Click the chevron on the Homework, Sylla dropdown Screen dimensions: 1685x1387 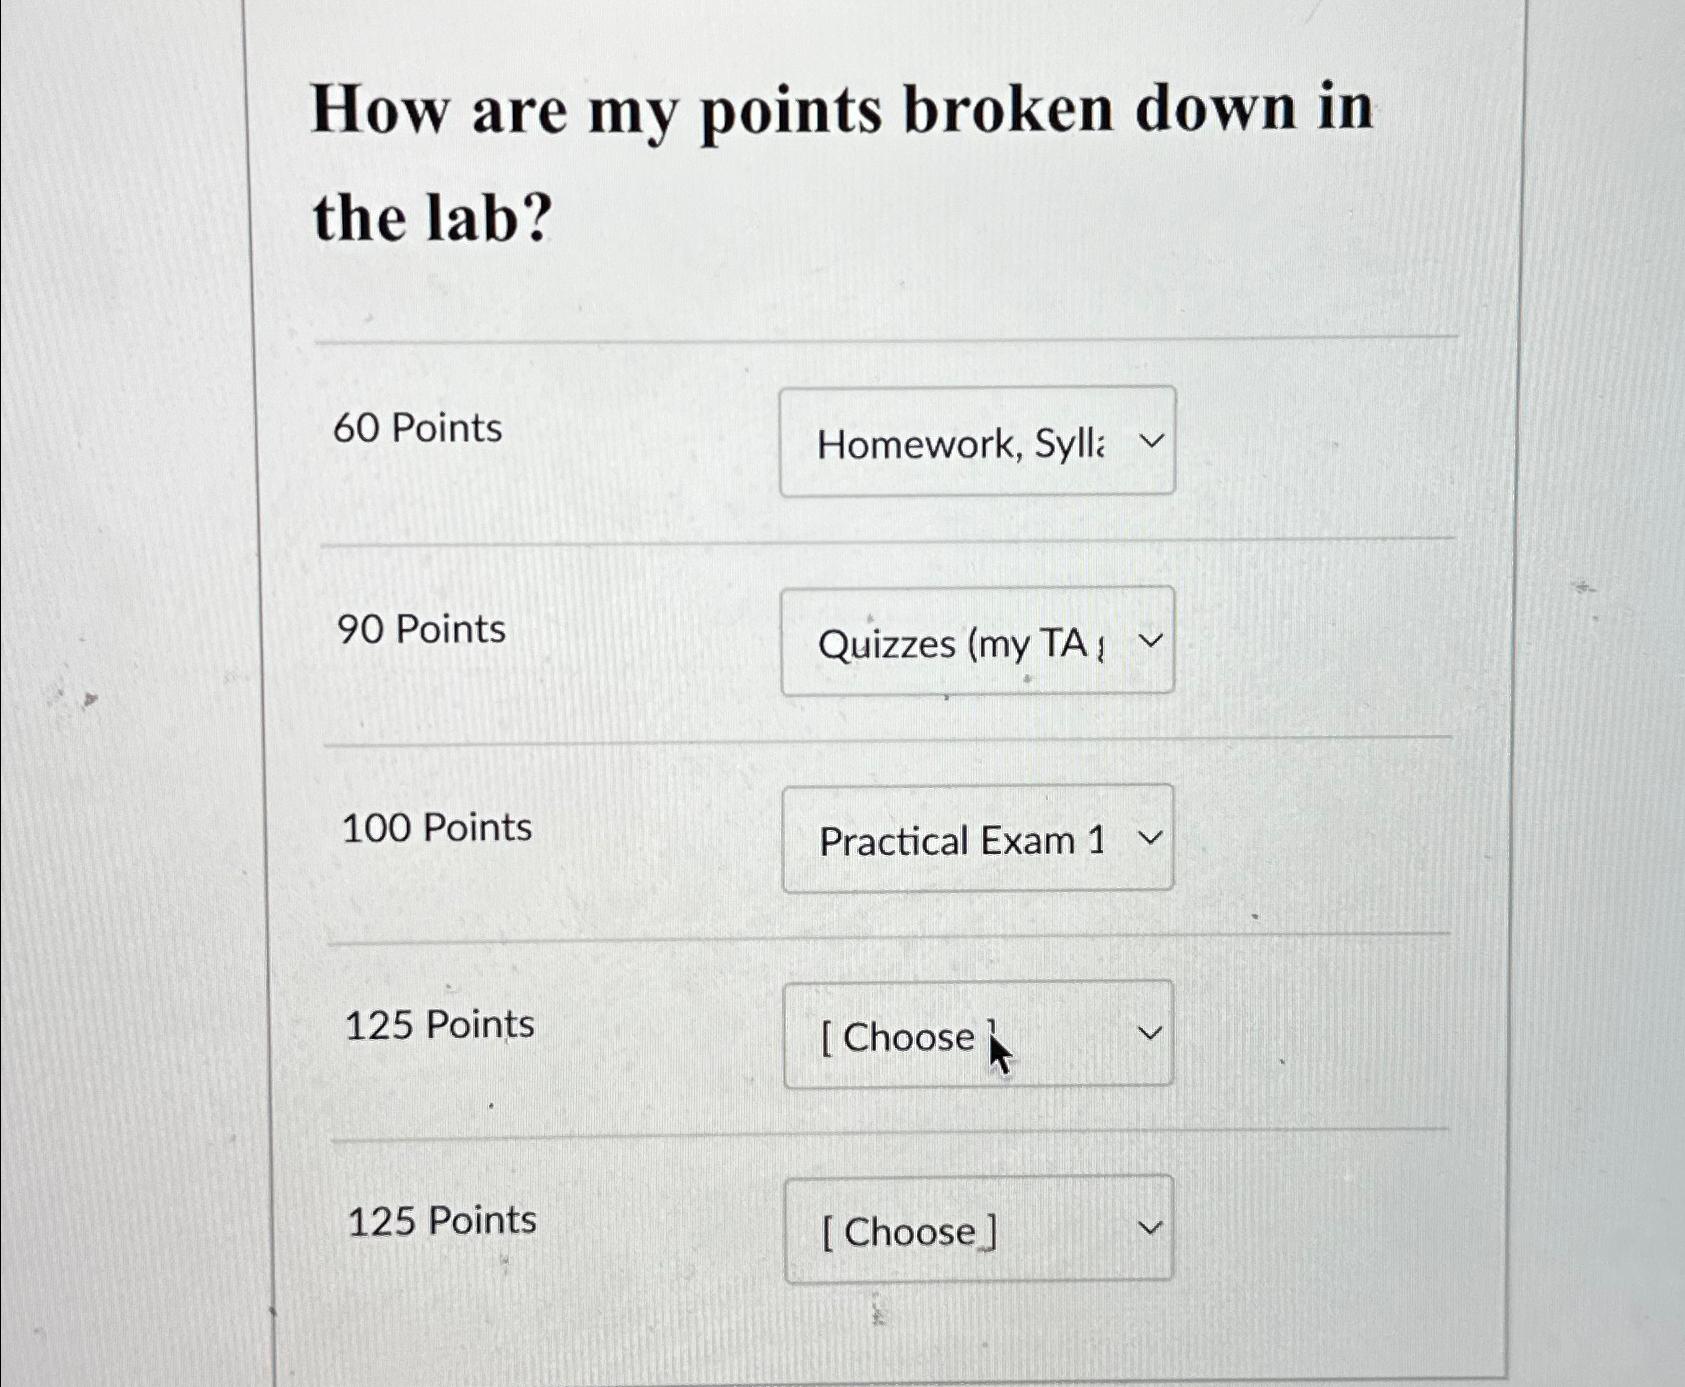pos(1151,440)
